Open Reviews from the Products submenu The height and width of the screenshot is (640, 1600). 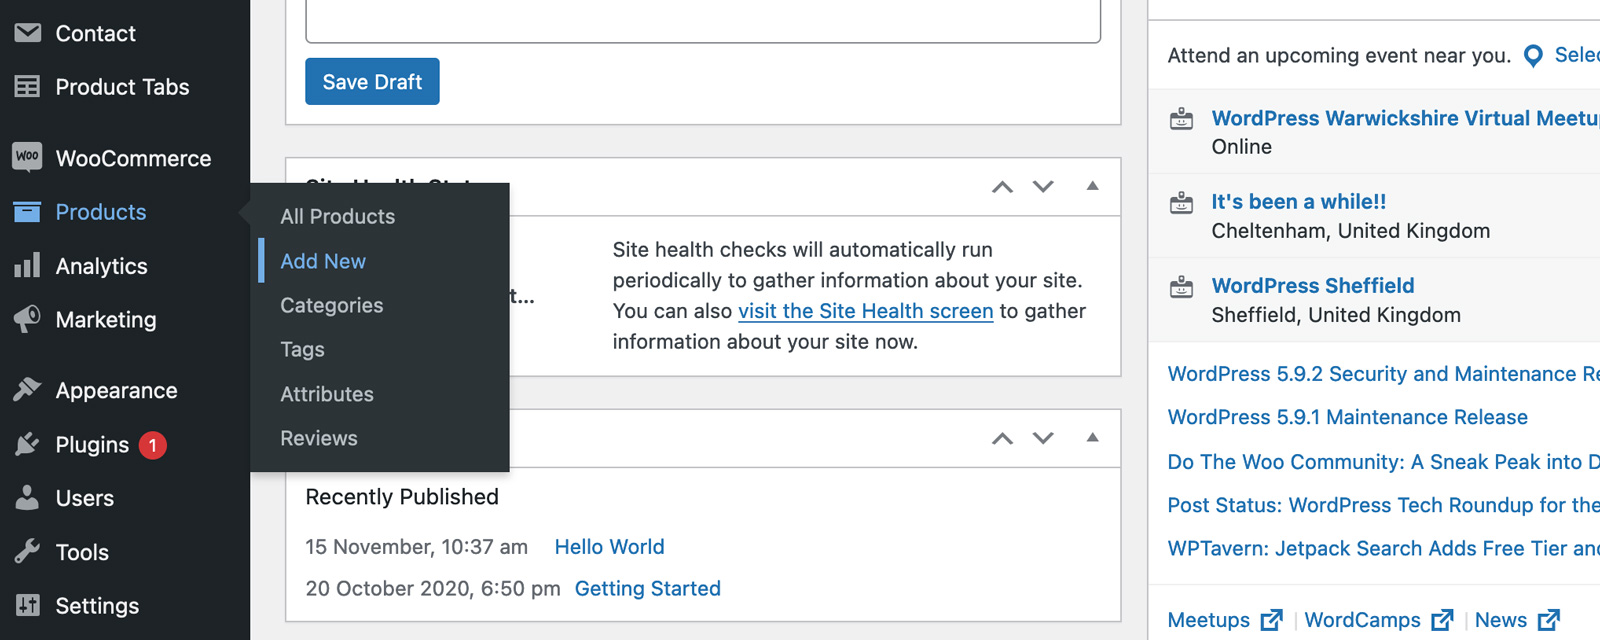point(318,437)
